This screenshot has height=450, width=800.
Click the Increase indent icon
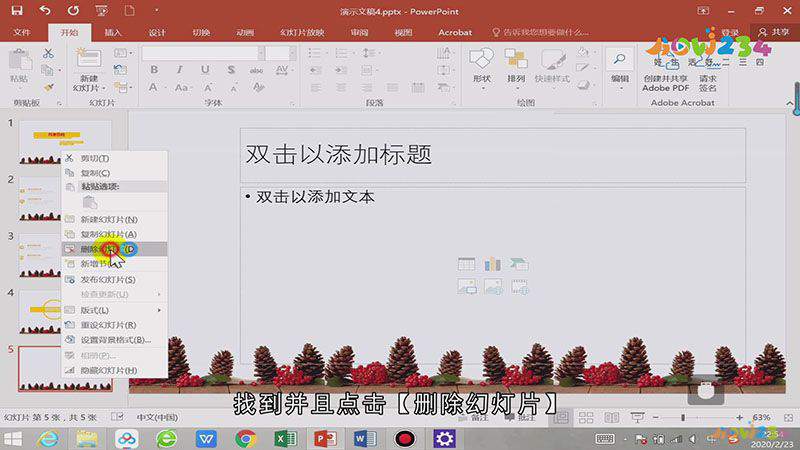tap(341, 70)
